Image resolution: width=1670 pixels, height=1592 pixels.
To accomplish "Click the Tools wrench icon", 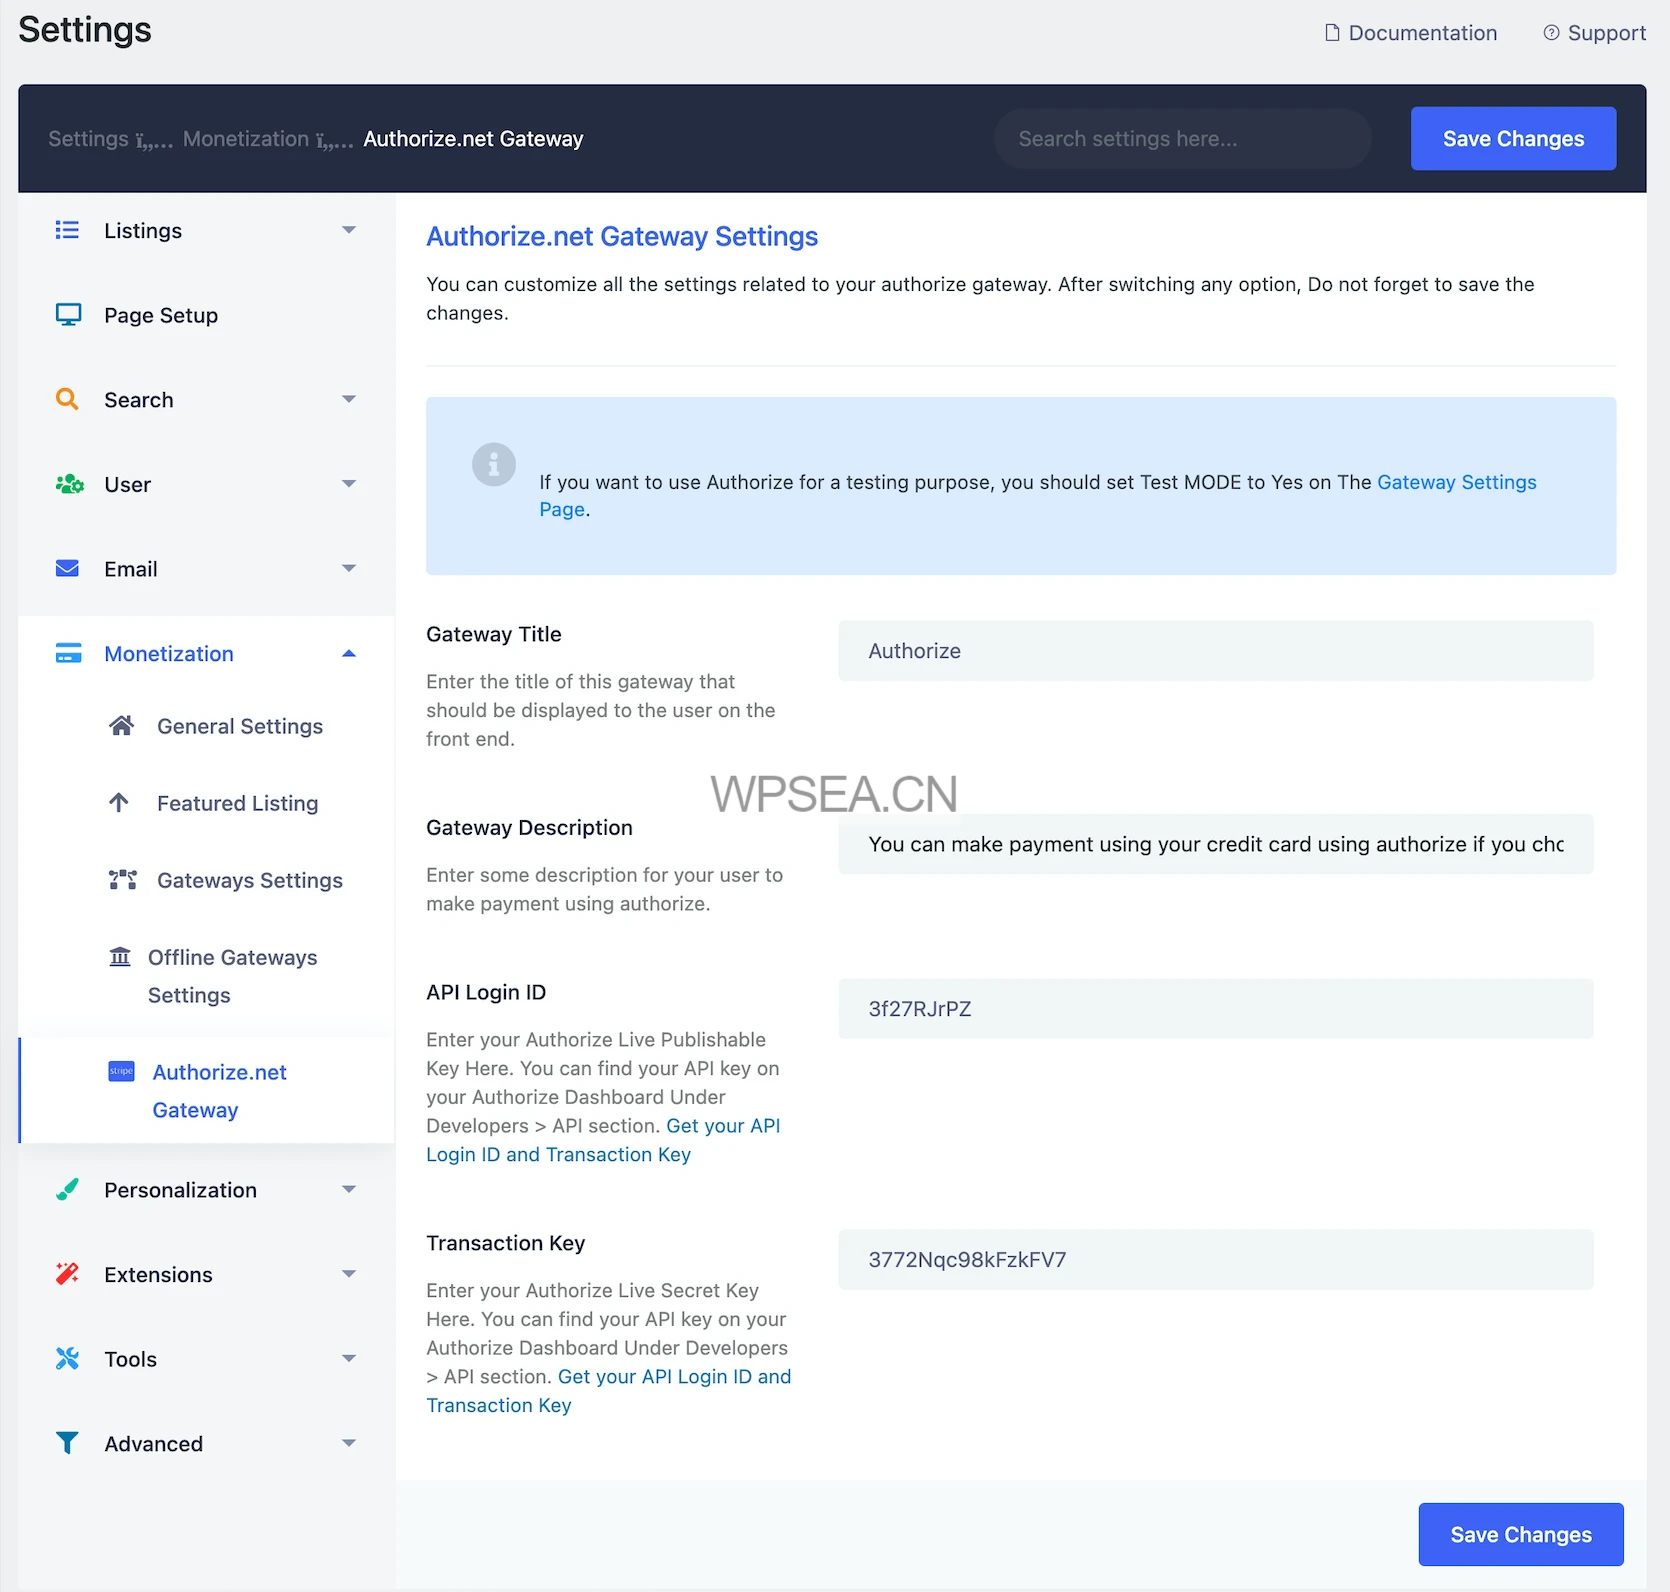I will pos(67,1359).
